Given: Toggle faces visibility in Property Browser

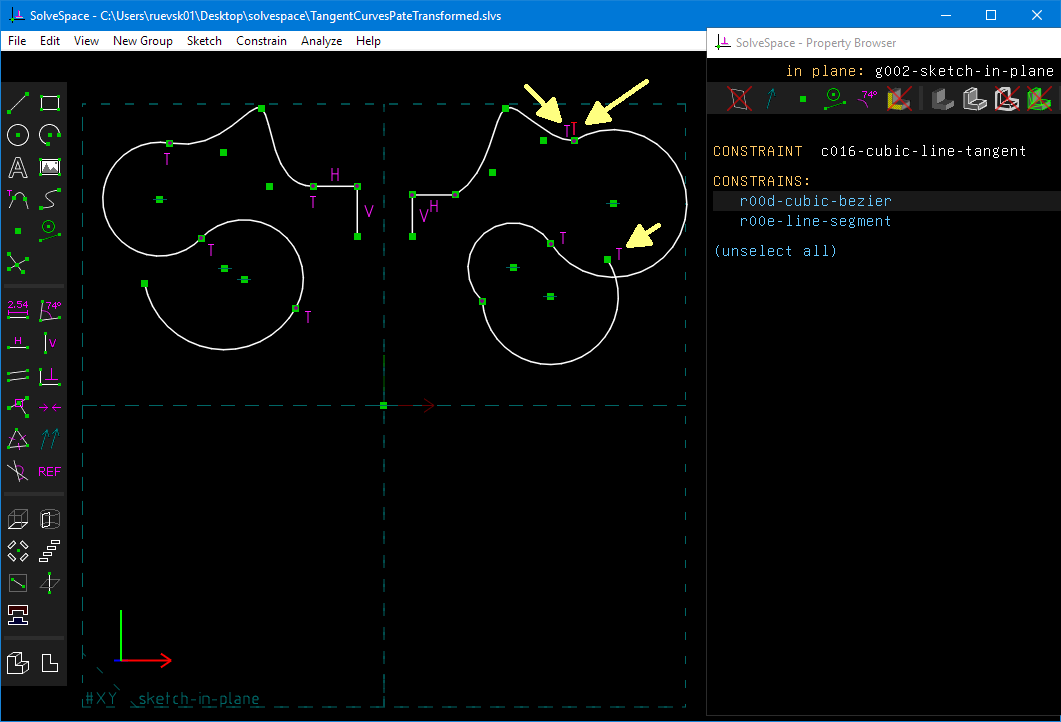Looking at the screenshot, I should tap(899, 99).
